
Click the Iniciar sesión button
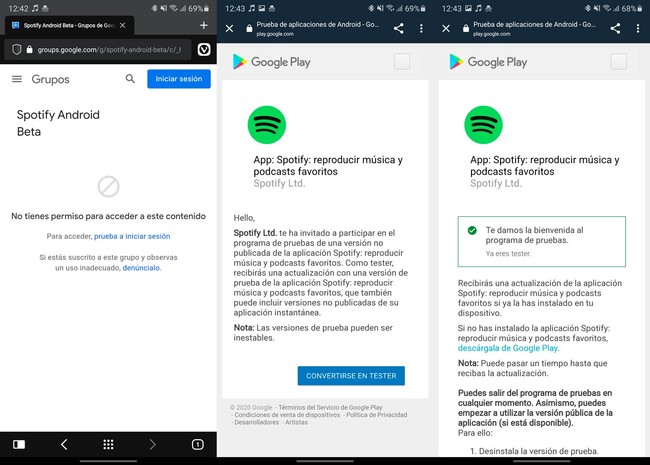pos(179,79)
